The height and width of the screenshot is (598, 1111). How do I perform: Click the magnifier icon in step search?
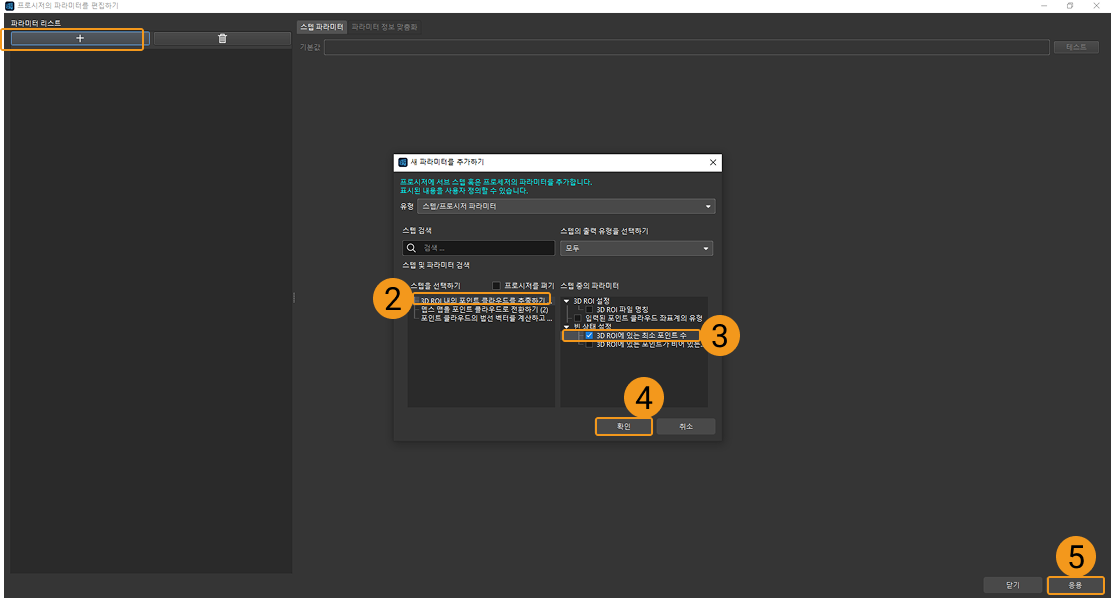[x=411, y=248]
